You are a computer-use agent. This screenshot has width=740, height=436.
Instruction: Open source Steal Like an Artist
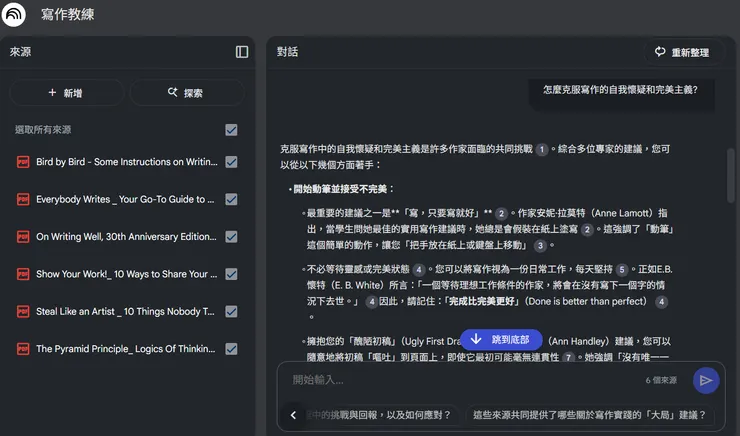pos(125,311)
